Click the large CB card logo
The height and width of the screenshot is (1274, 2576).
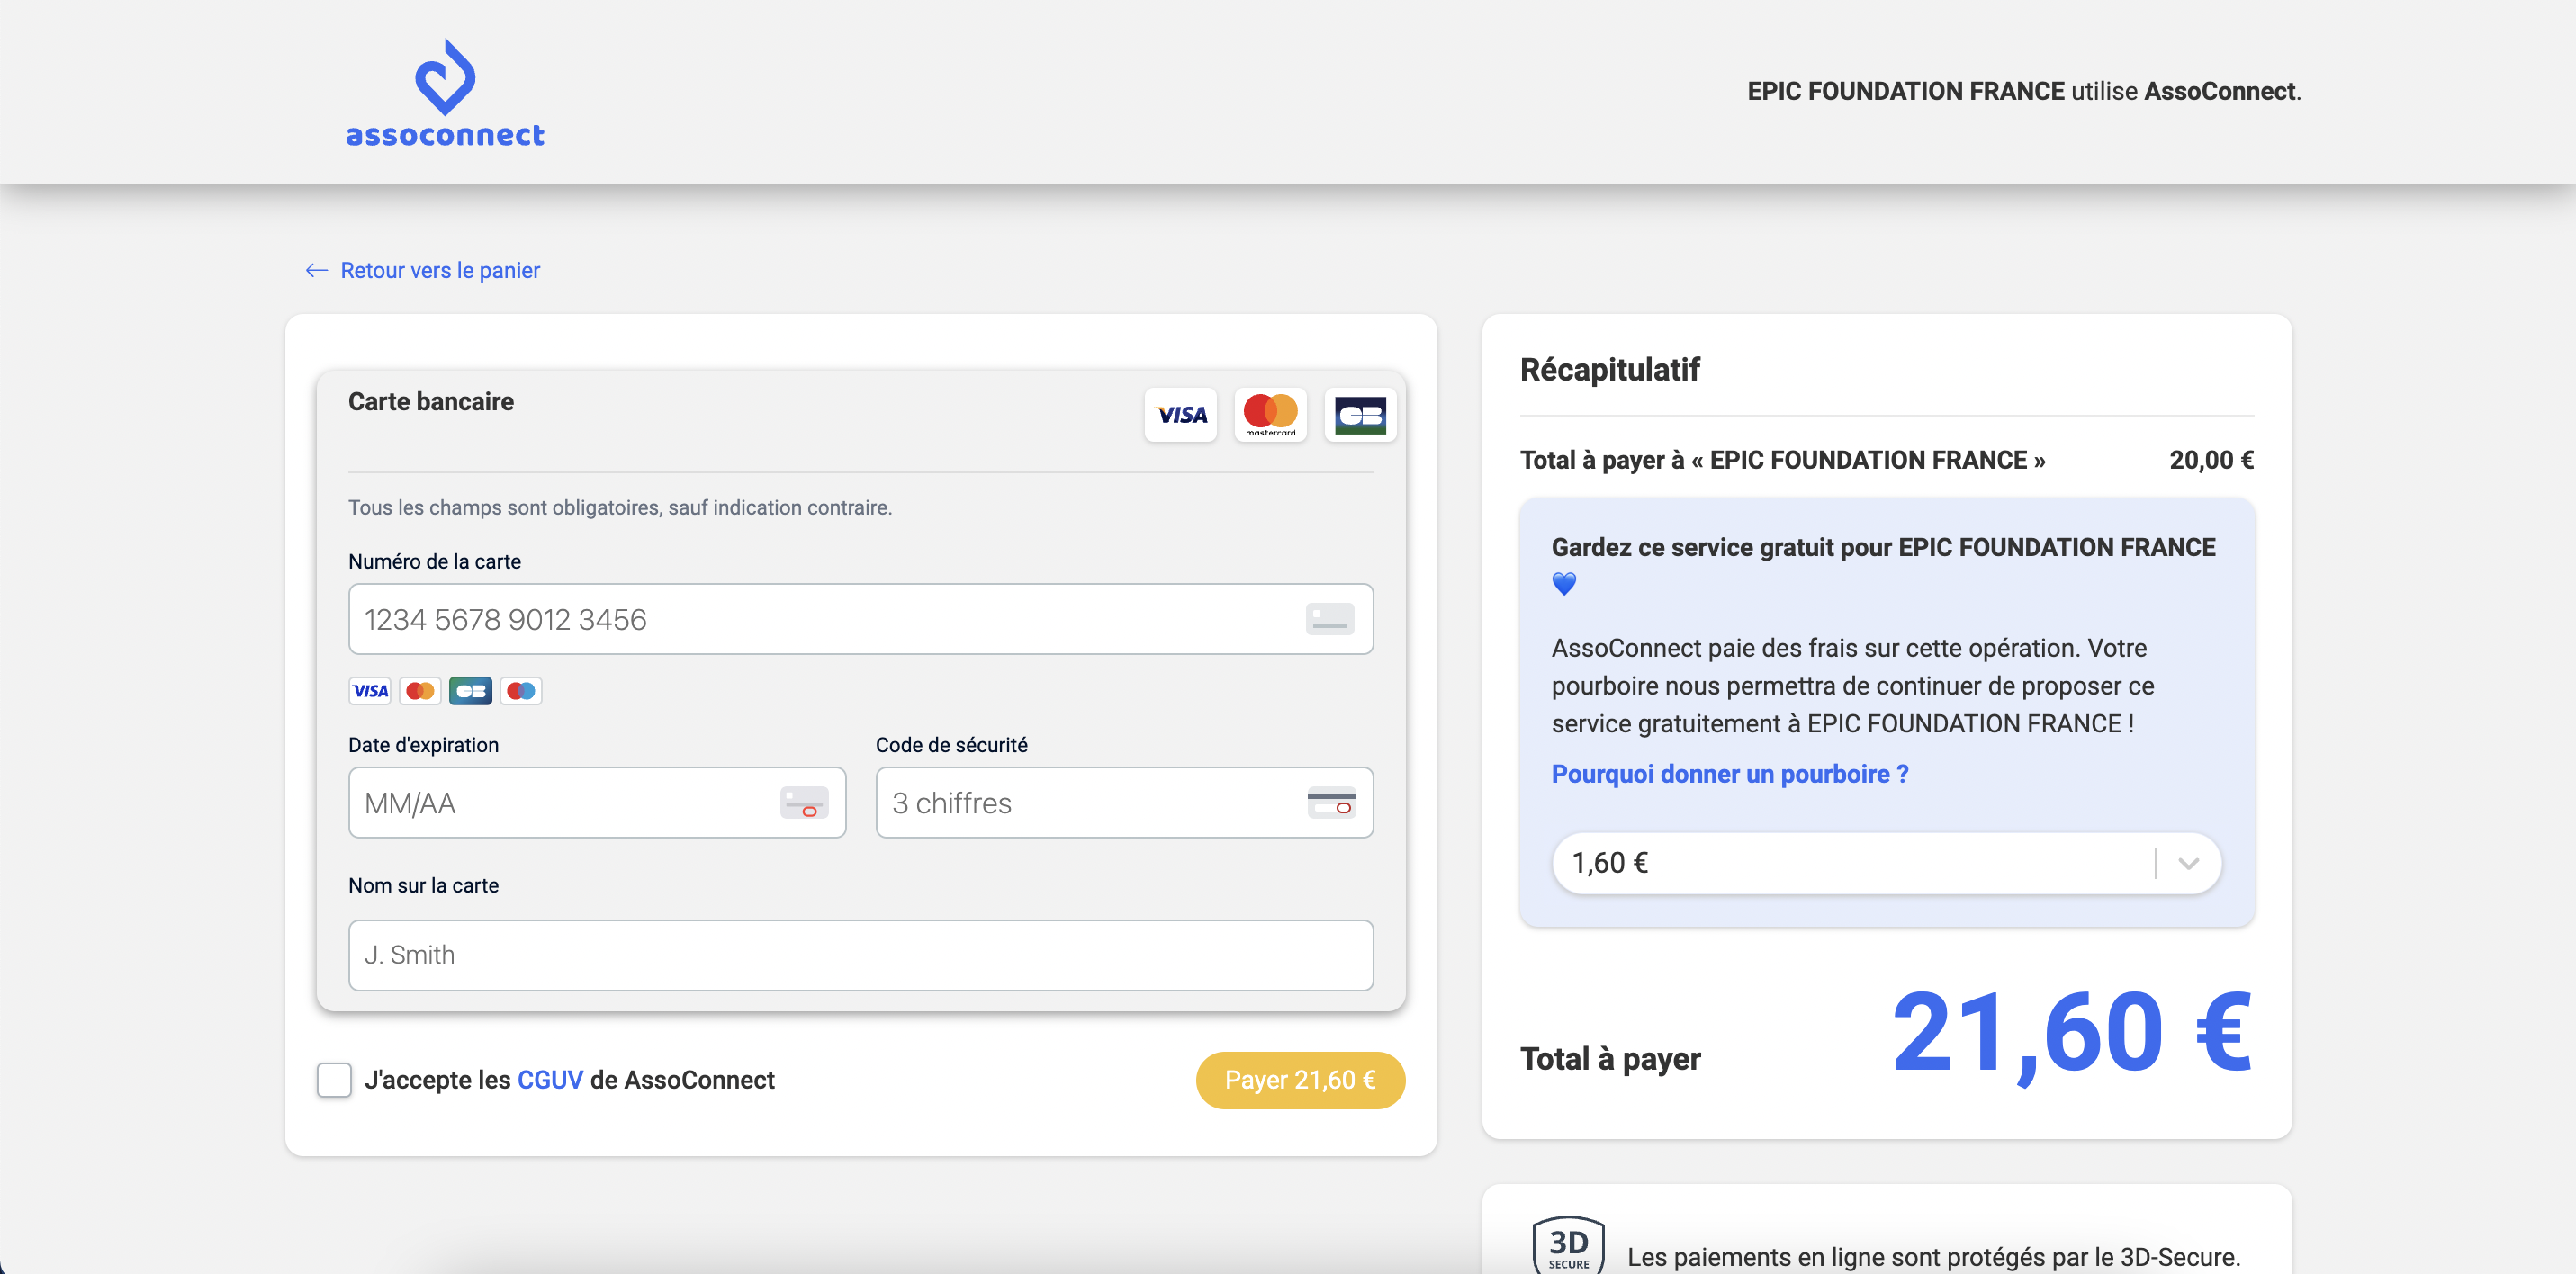pos(1360,414)
